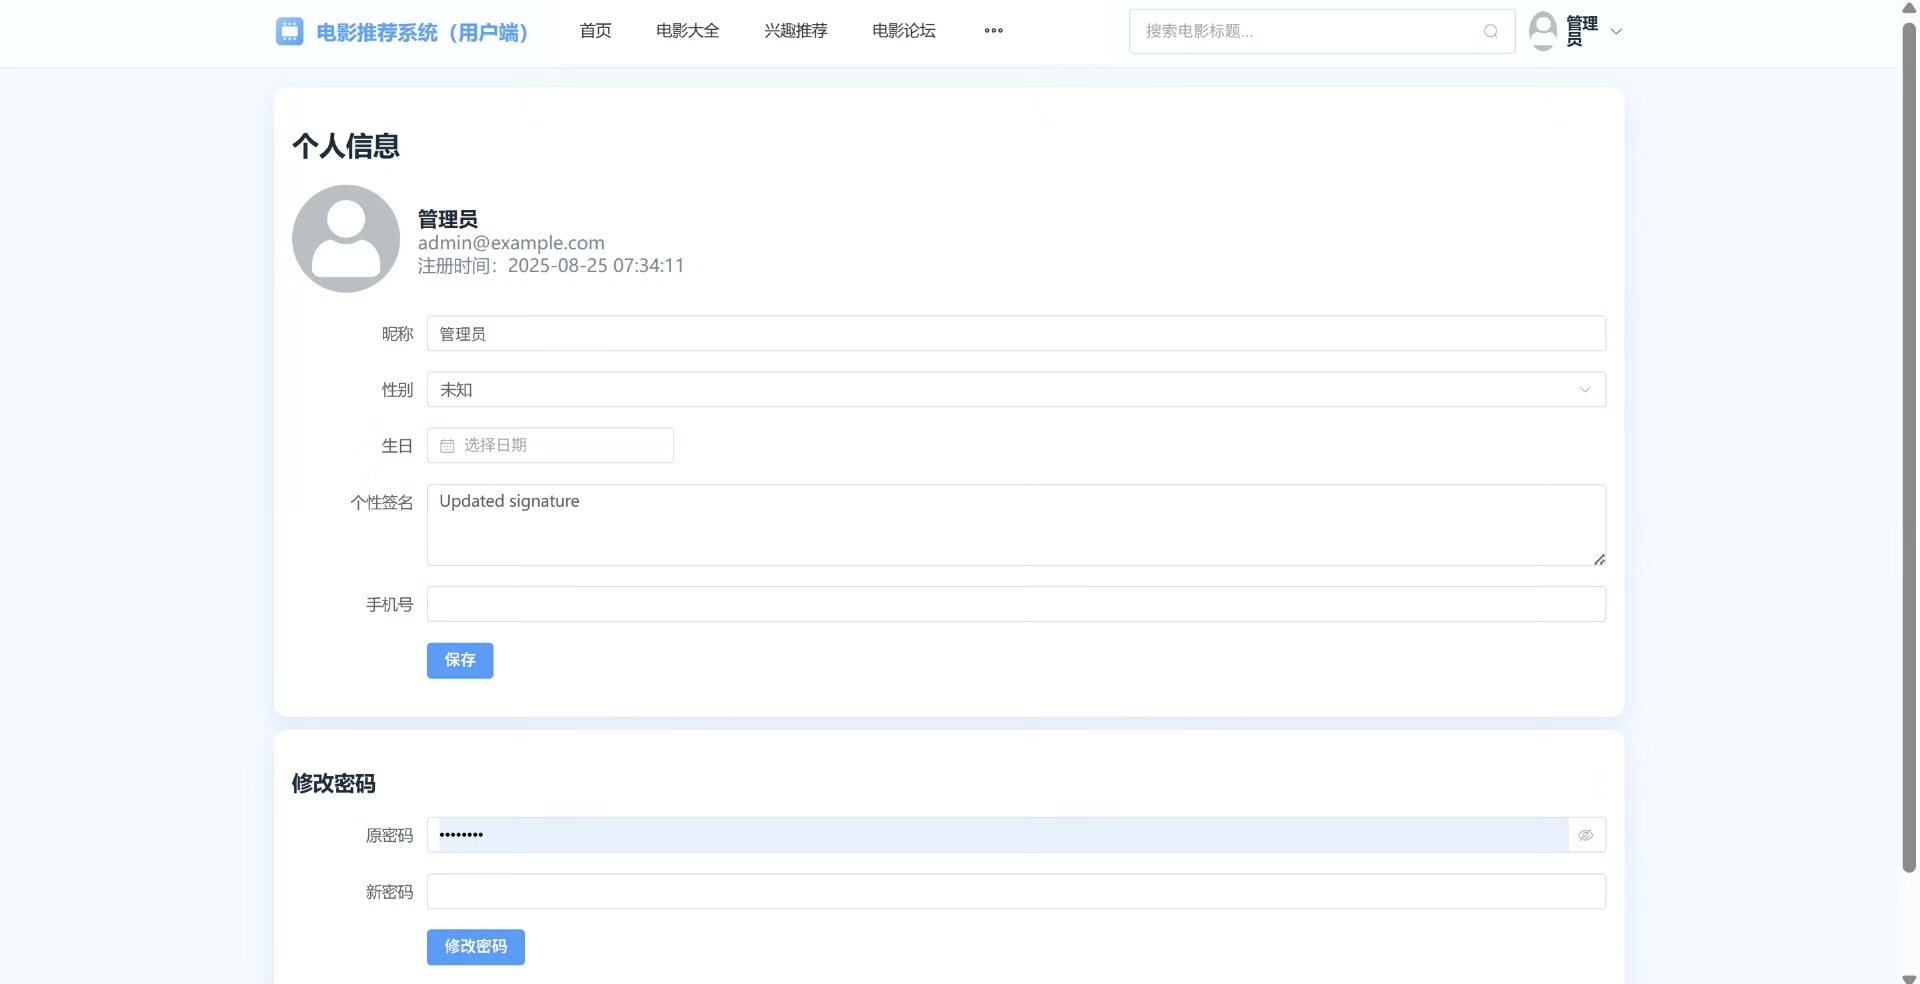Toggle original password visibility eye icon
Image resolution: width=1920 pixels, height=984 pixels.
pos(1585,835)
